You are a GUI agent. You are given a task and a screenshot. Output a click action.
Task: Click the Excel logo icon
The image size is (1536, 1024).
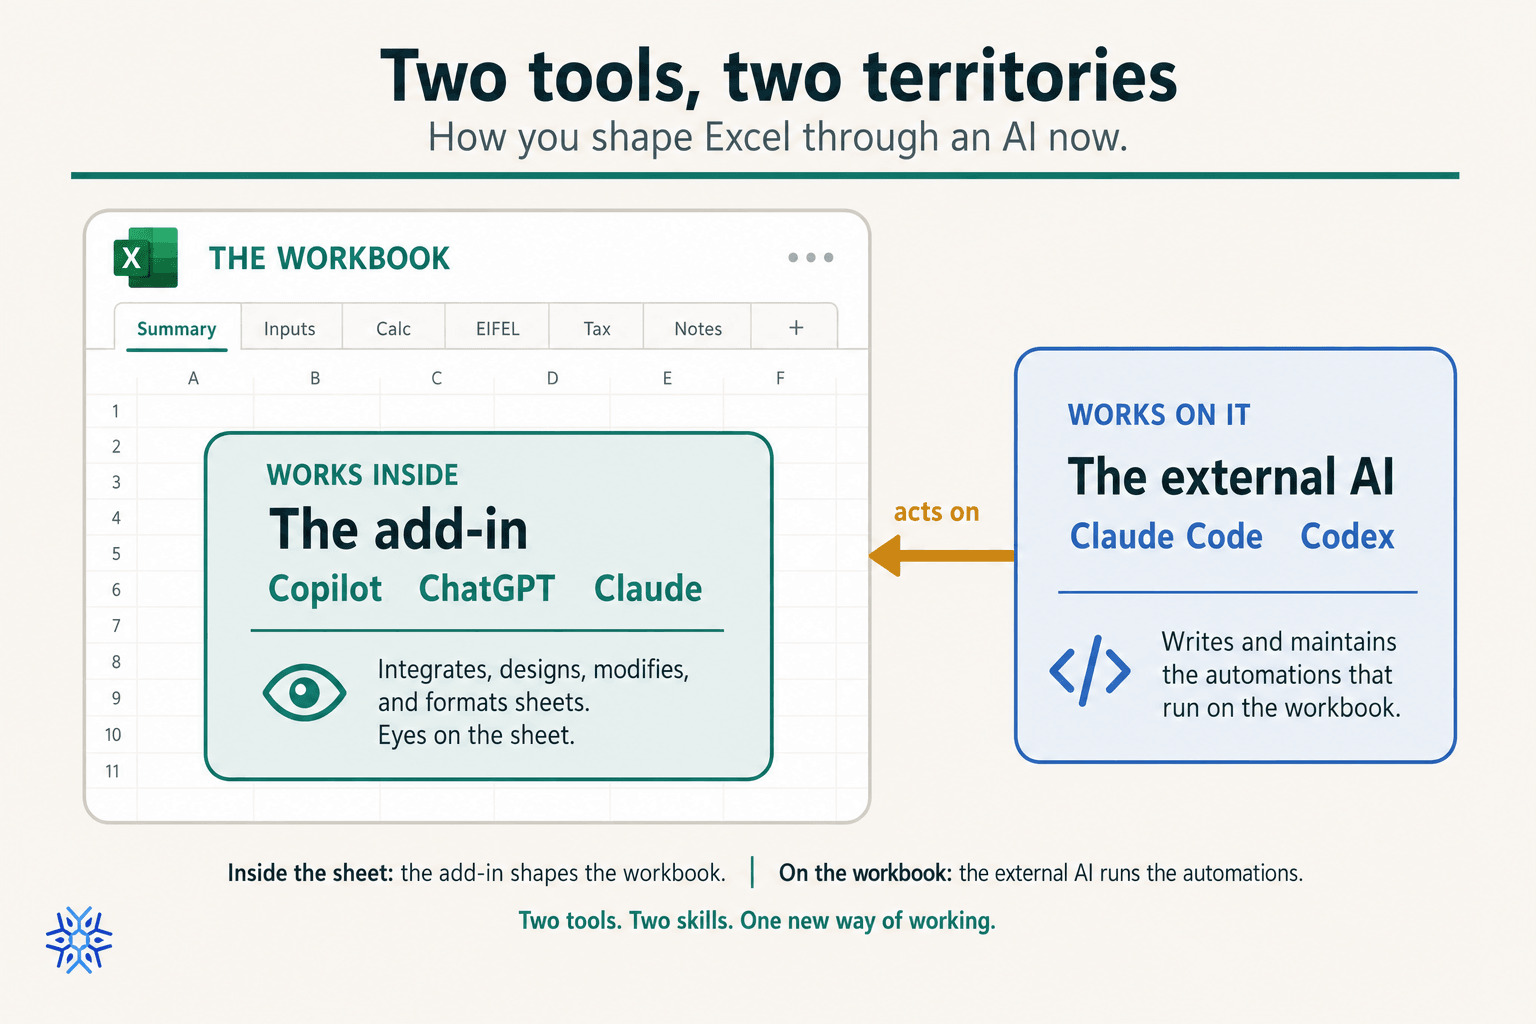(146, 258)
